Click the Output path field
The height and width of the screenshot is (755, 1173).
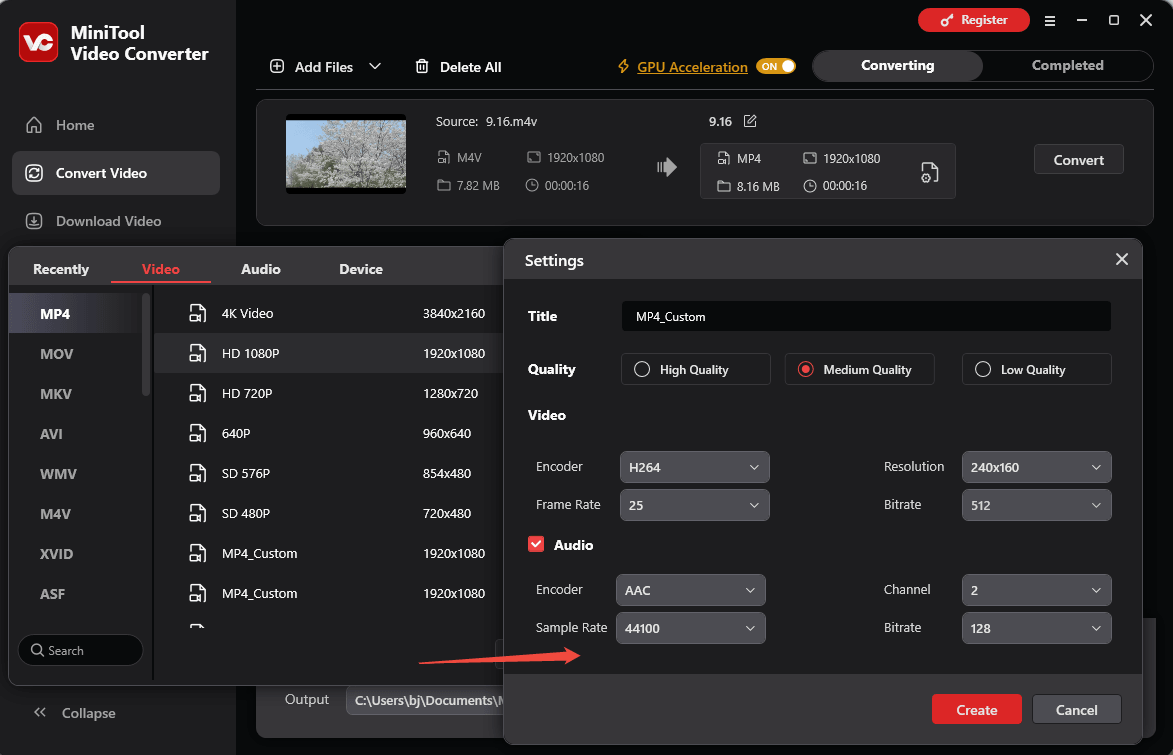pyautogui.click(x=425, y=700)
